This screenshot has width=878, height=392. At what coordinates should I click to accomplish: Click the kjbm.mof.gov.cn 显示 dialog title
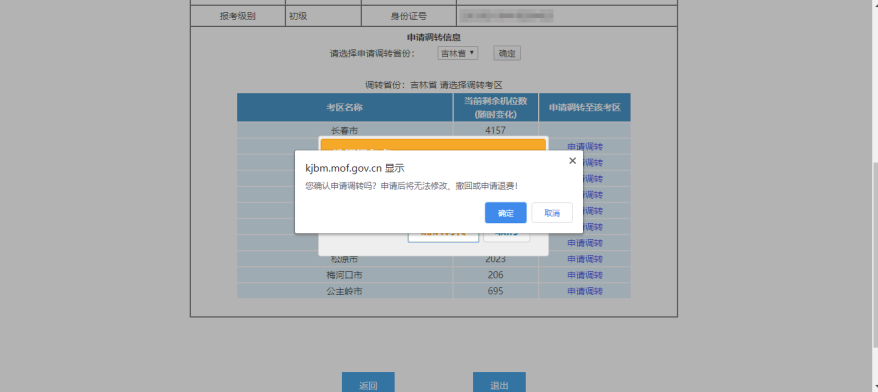354,168
